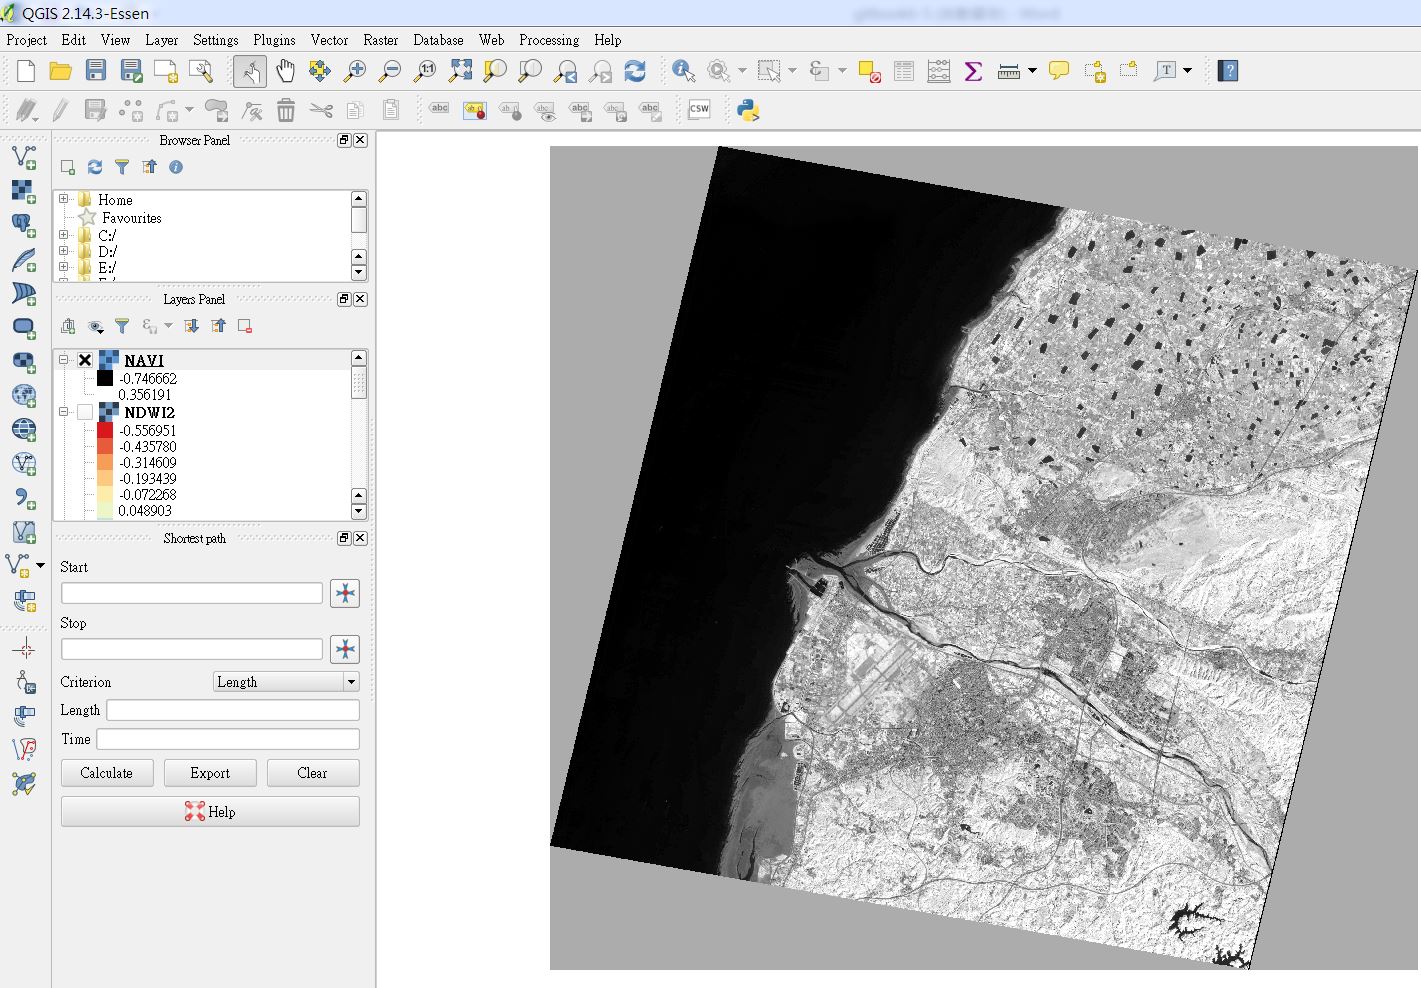Viewport: 1421px width, 988px height.
Task: Click the Pan Map to Selection icon
Action: tap(320, 71)
